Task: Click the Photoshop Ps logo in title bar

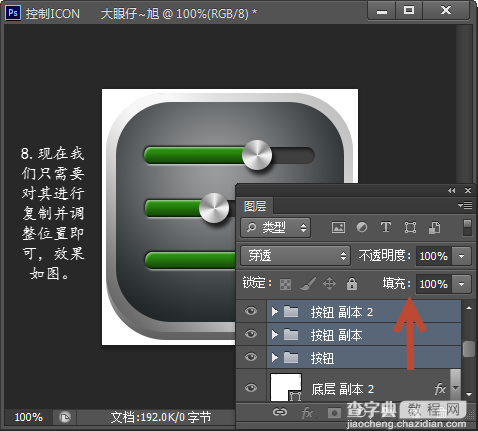Action: (x=13, y=13)
